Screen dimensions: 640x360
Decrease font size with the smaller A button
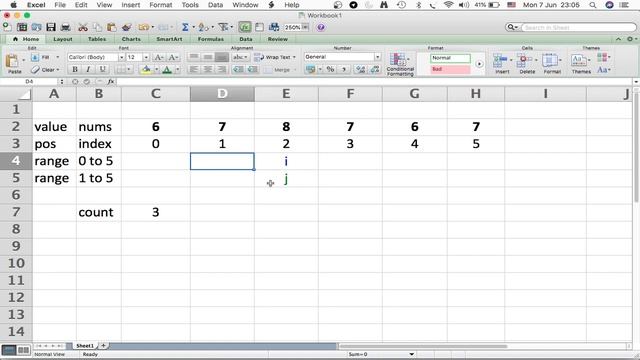tap(173, 57)
